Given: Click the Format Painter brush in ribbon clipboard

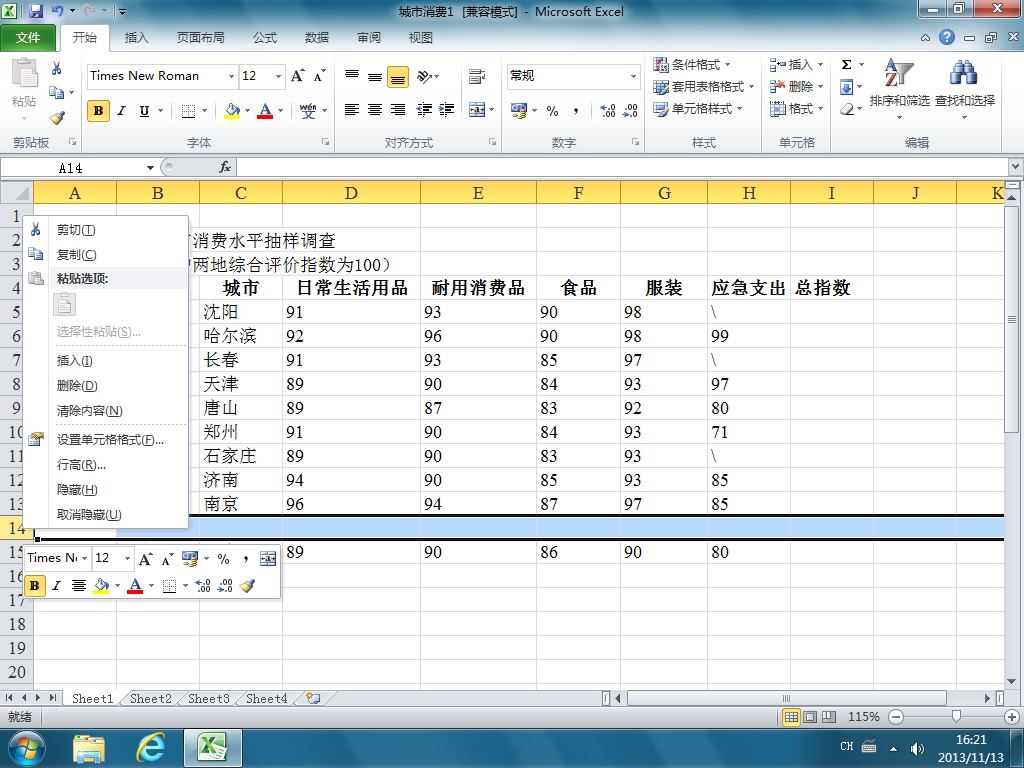Looking at the screenshot, I should pyautogui.click(x=57, y=118).
